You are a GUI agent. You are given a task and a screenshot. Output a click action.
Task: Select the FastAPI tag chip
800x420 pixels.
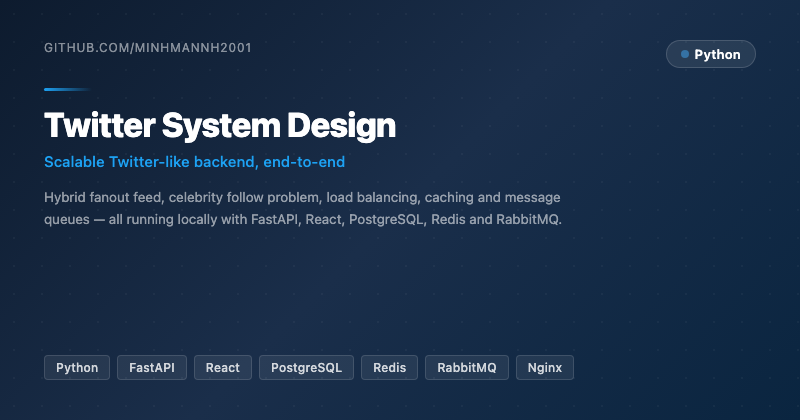click(x=152, y=367)
